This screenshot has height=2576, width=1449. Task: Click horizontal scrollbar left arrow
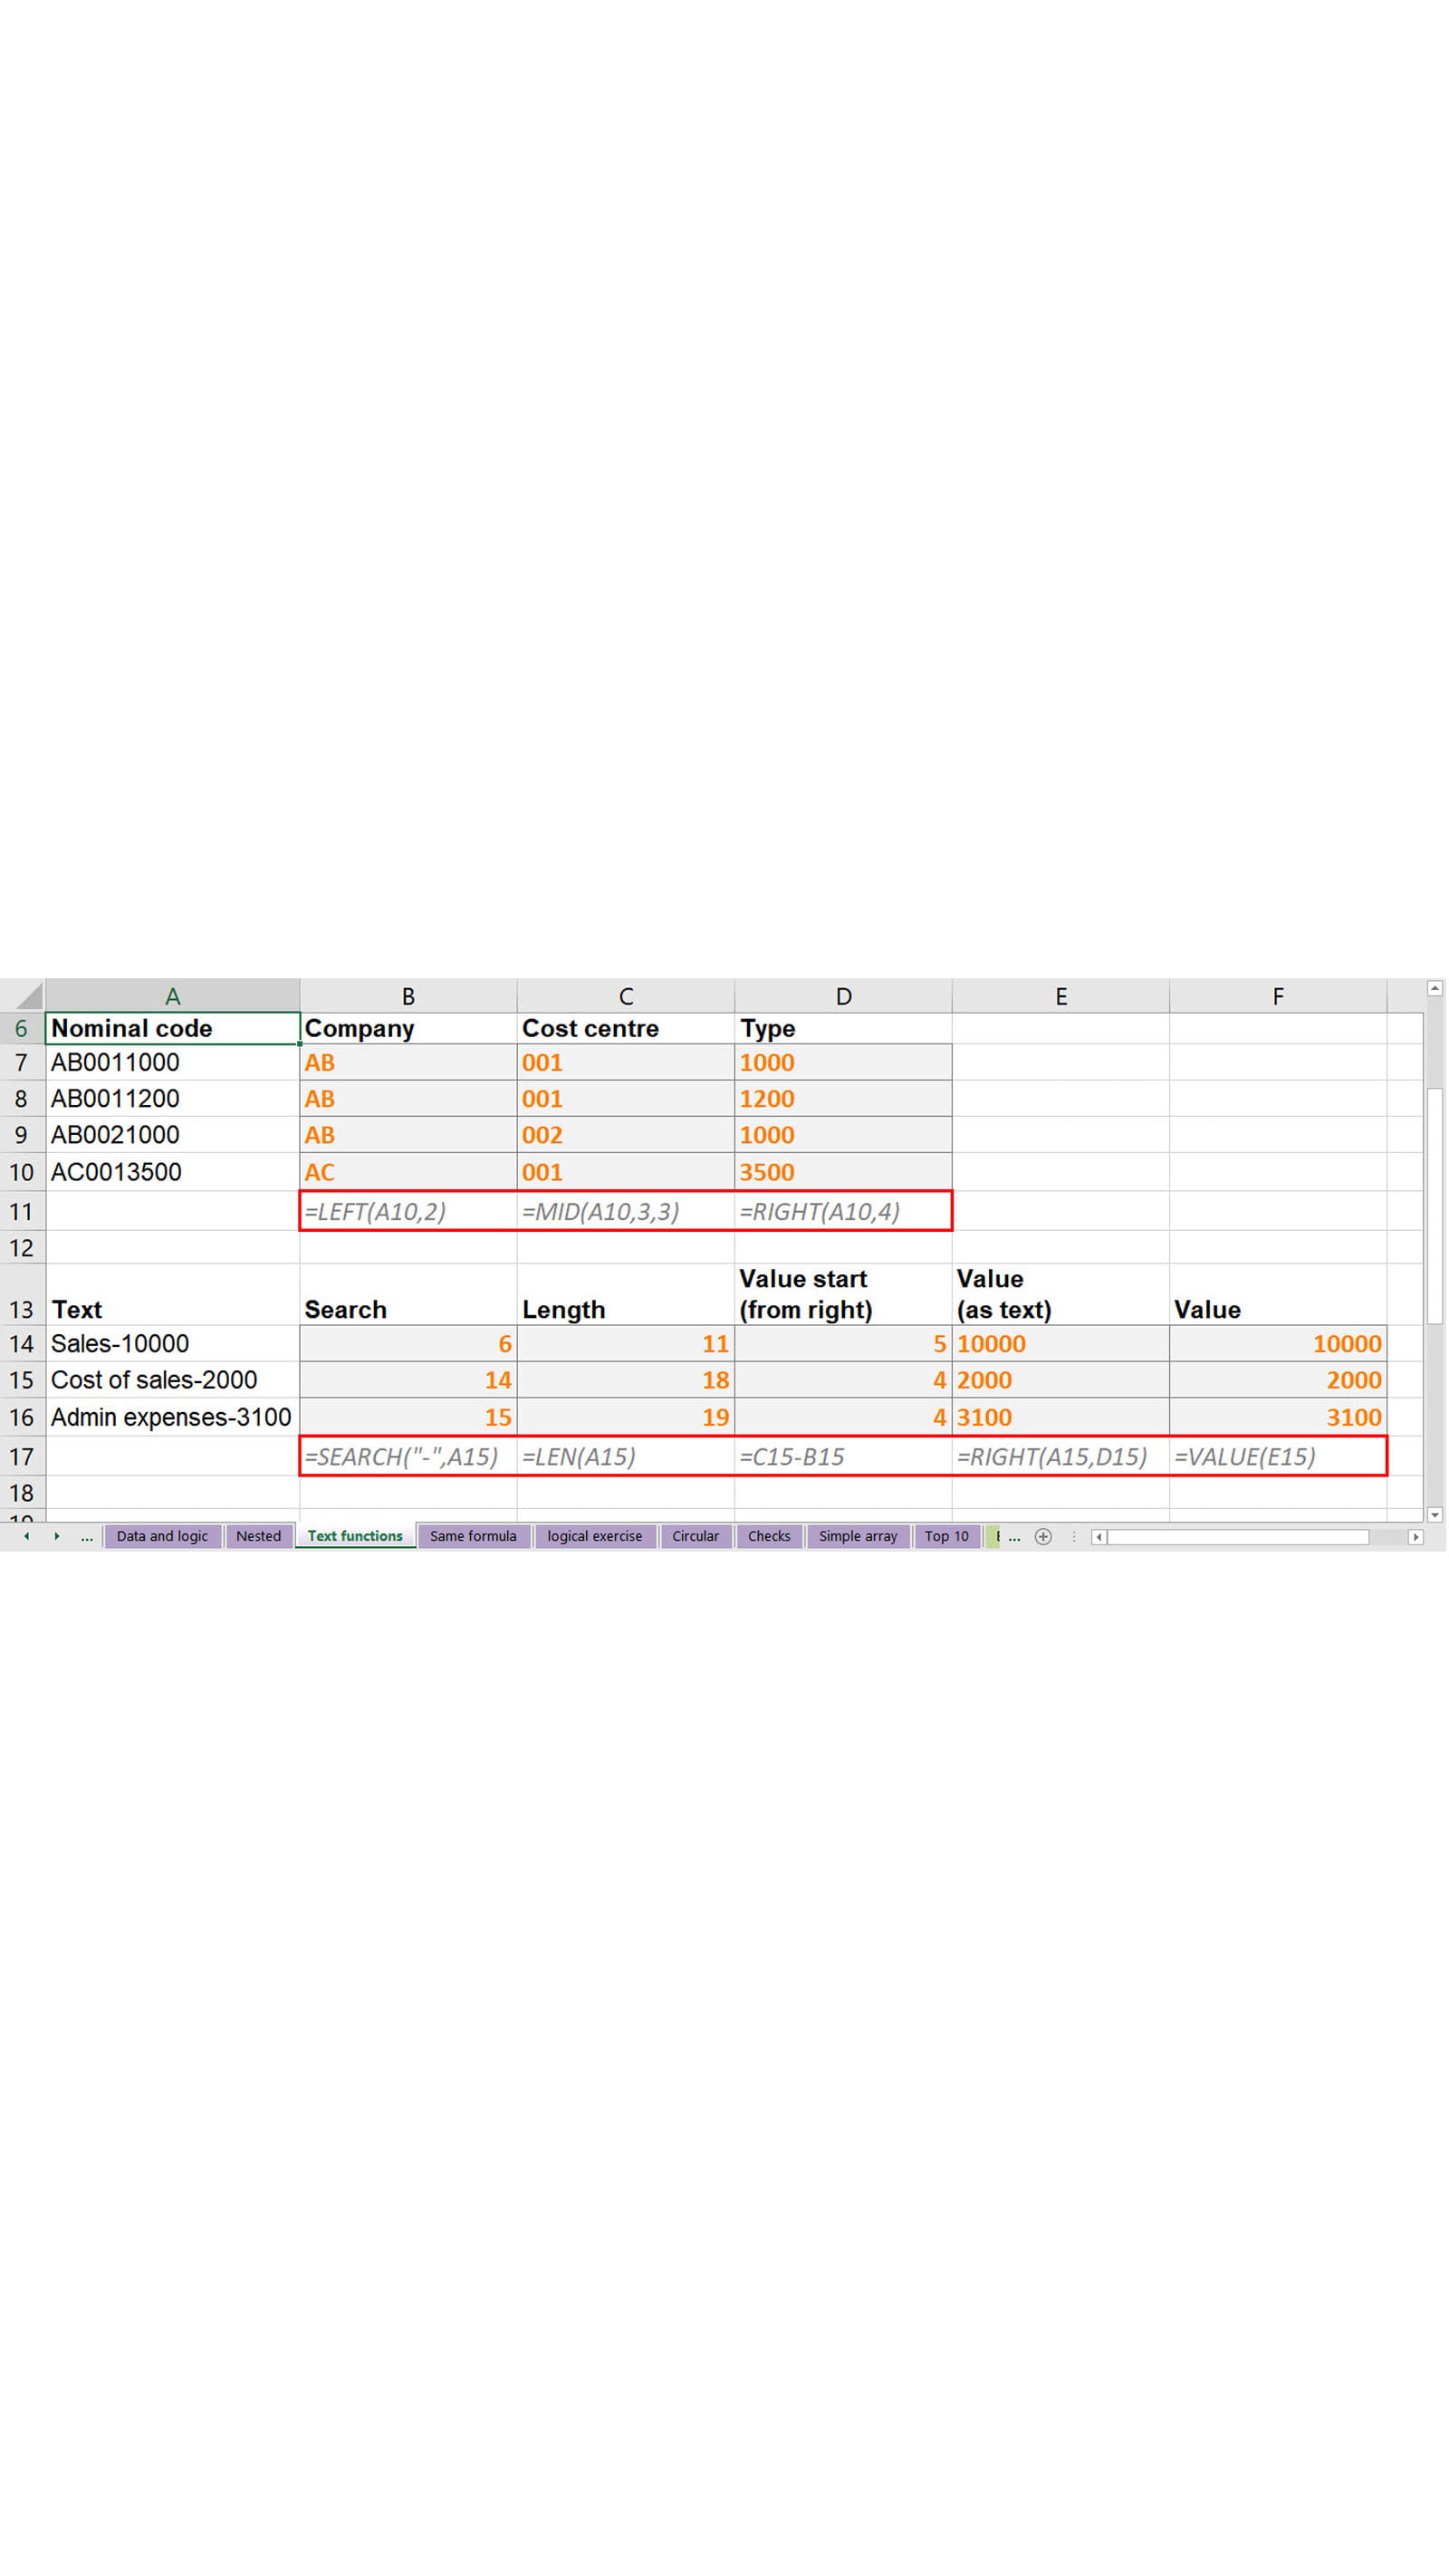tap(1098, 1537)
